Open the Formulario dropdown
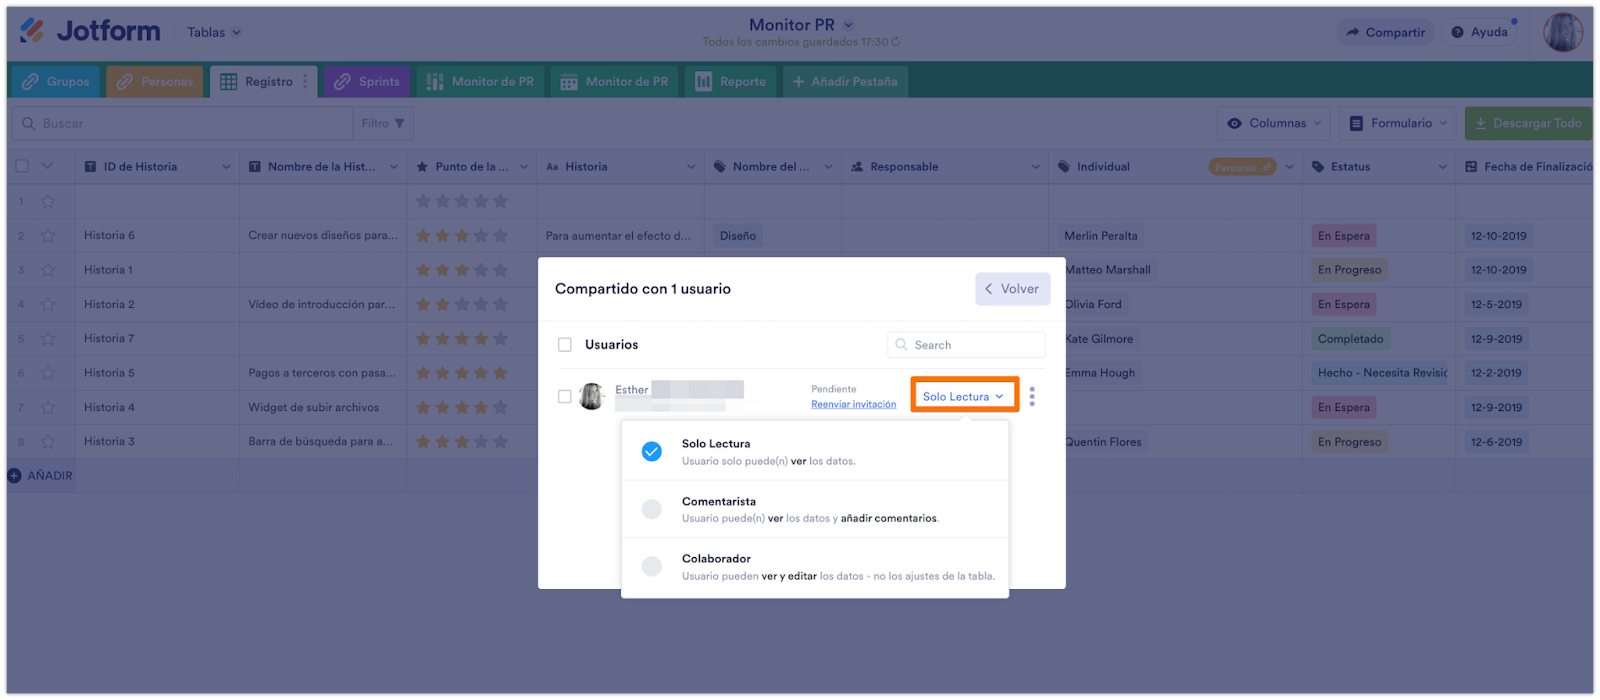Screen dimensions: 1600x700 (x=1398, y=123)
